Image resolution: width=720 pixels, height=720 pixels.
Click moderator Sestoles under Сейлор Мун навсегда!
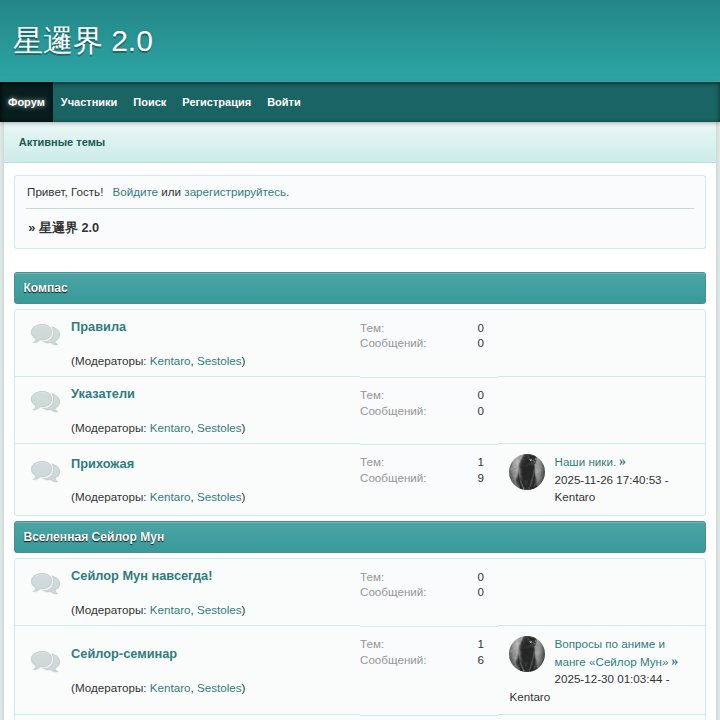219,610
